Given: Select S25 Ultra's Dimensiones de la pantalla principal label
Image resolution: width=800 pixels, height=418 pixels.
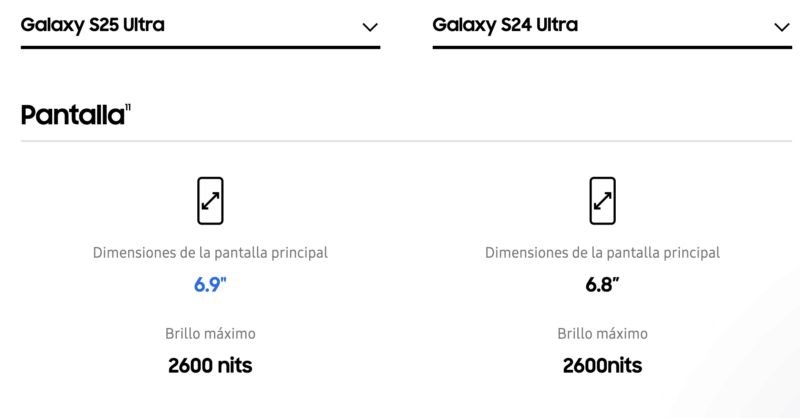Looking at the screenshot, I should coord(210,253).
